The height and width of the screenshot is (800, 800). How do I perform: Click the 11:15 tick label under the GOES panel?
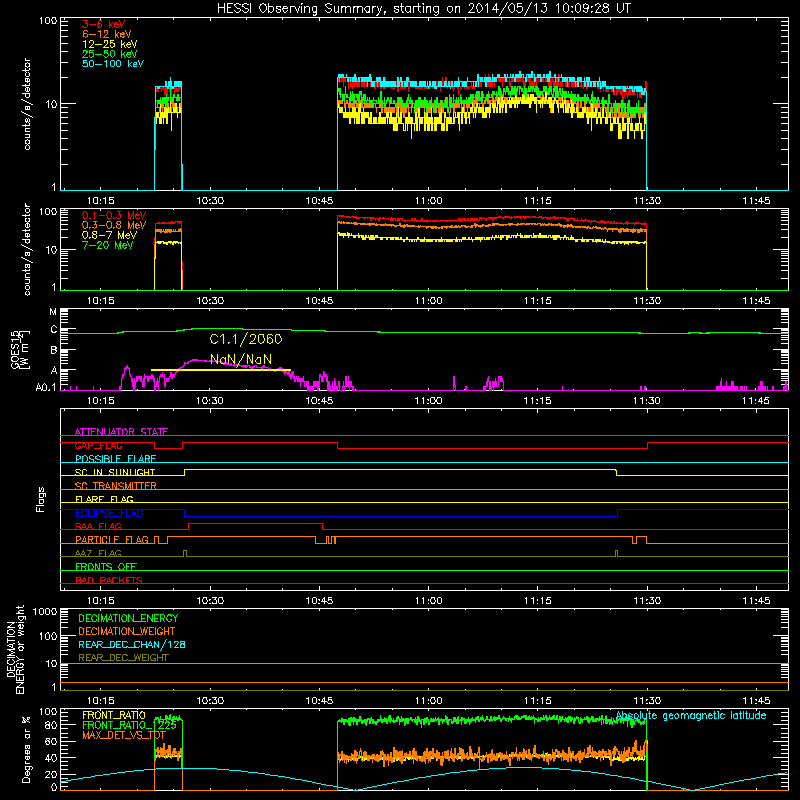coord(537,401)
